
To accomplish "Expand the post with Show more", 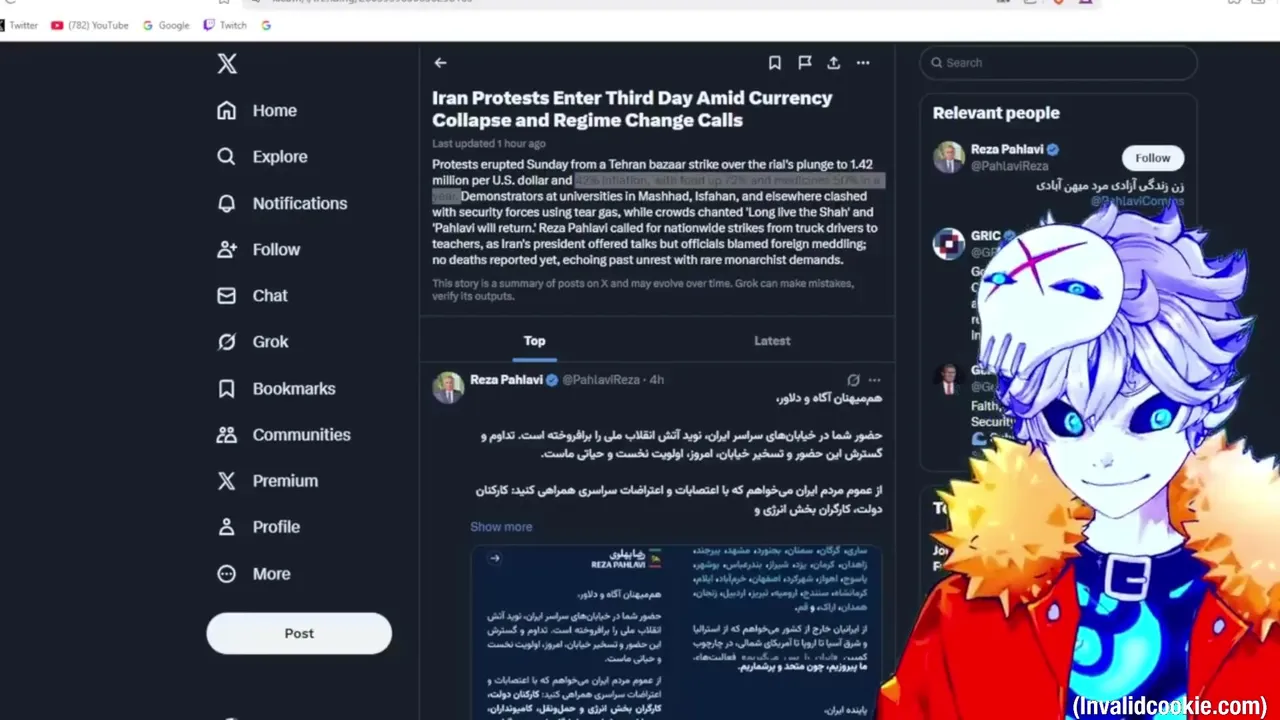I will coord(501,527).
